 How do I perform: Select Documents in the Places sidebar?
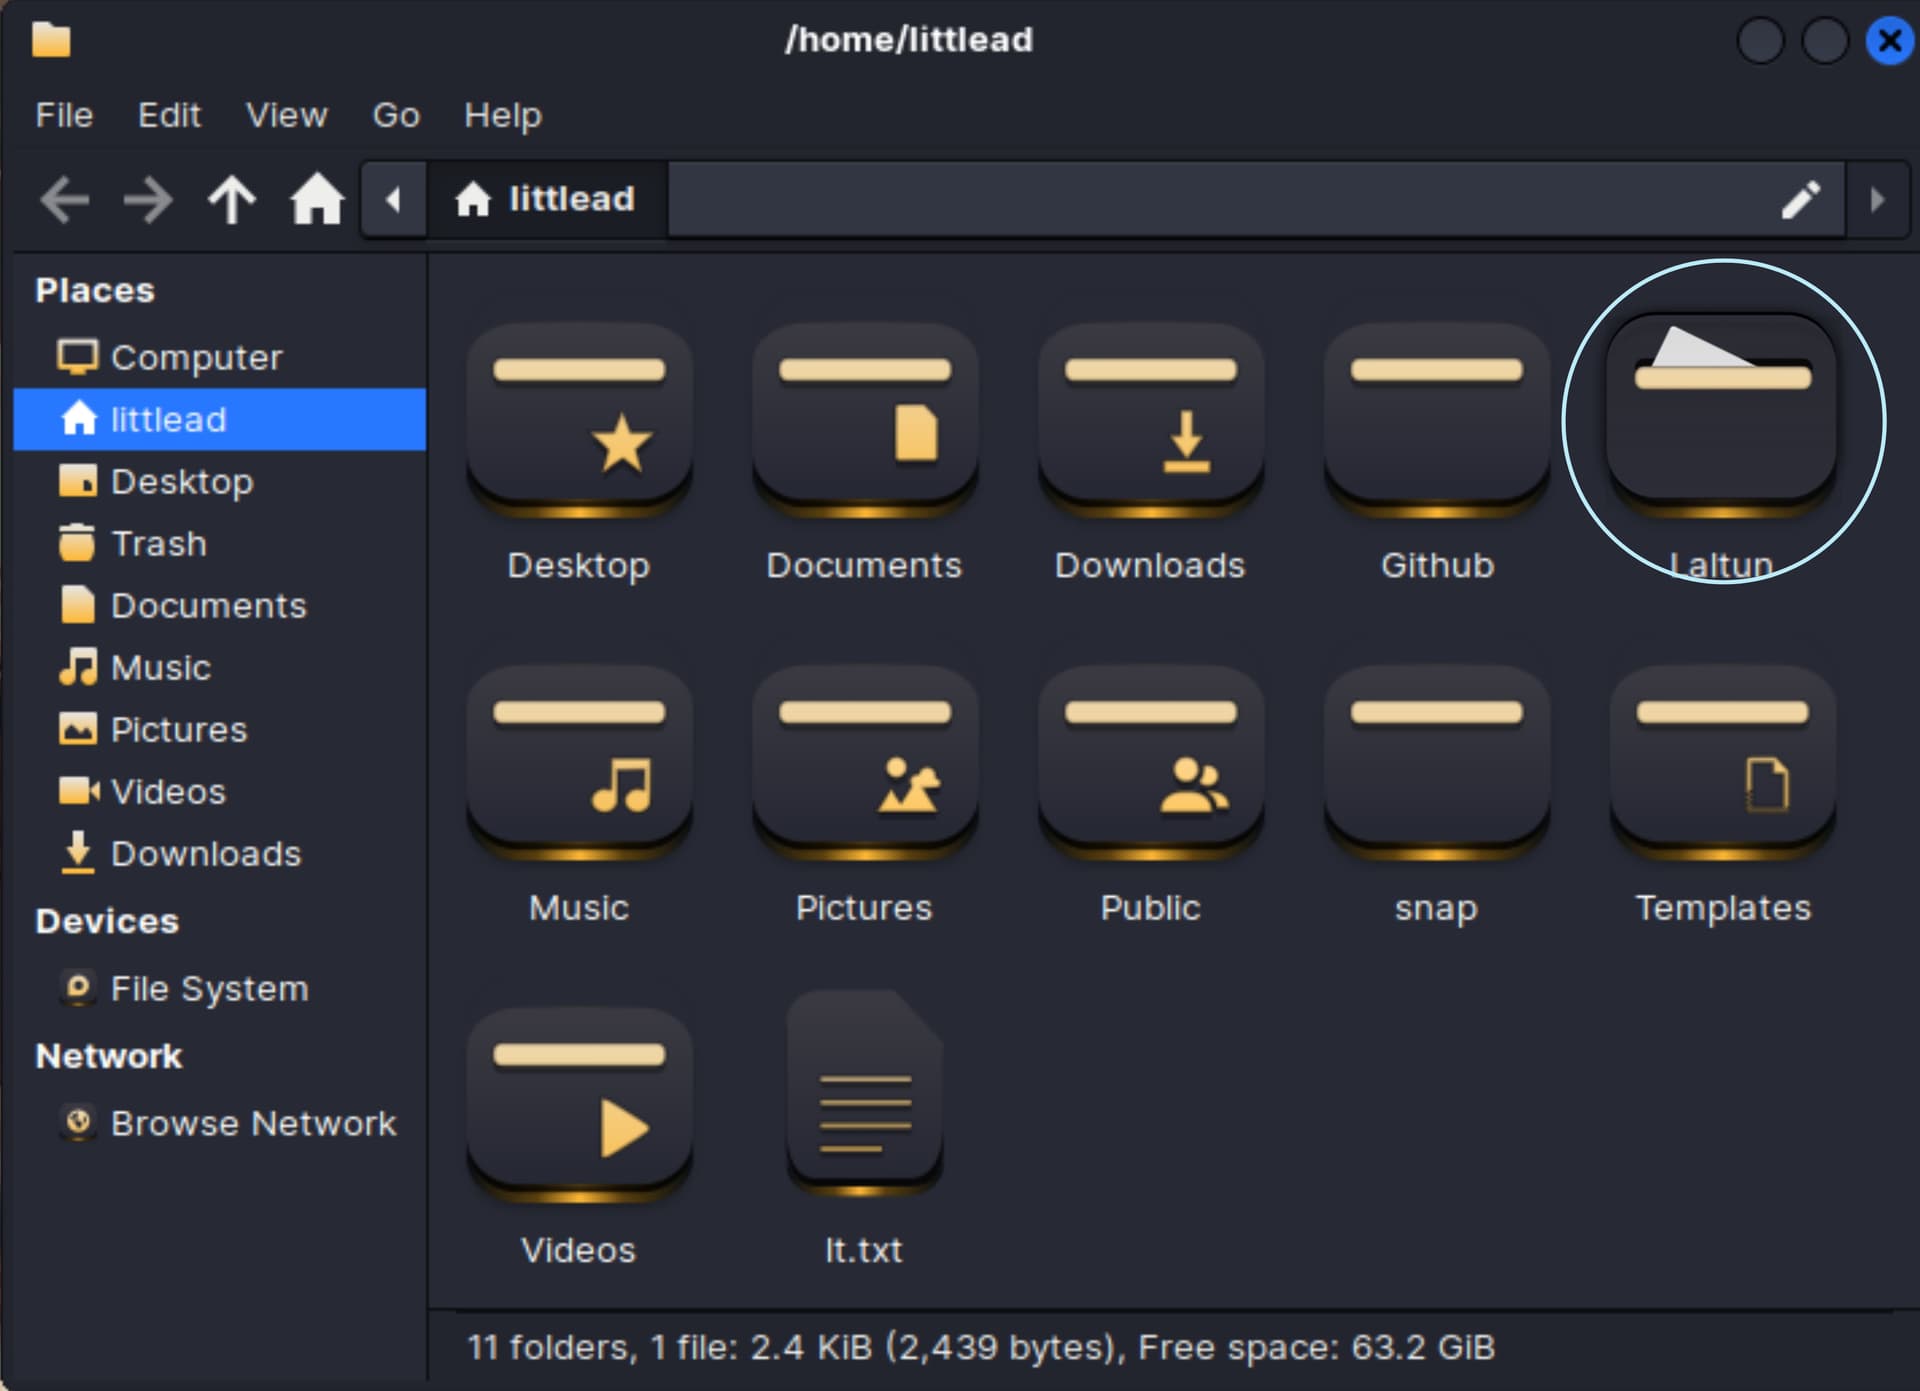click(x=220, y=605)
